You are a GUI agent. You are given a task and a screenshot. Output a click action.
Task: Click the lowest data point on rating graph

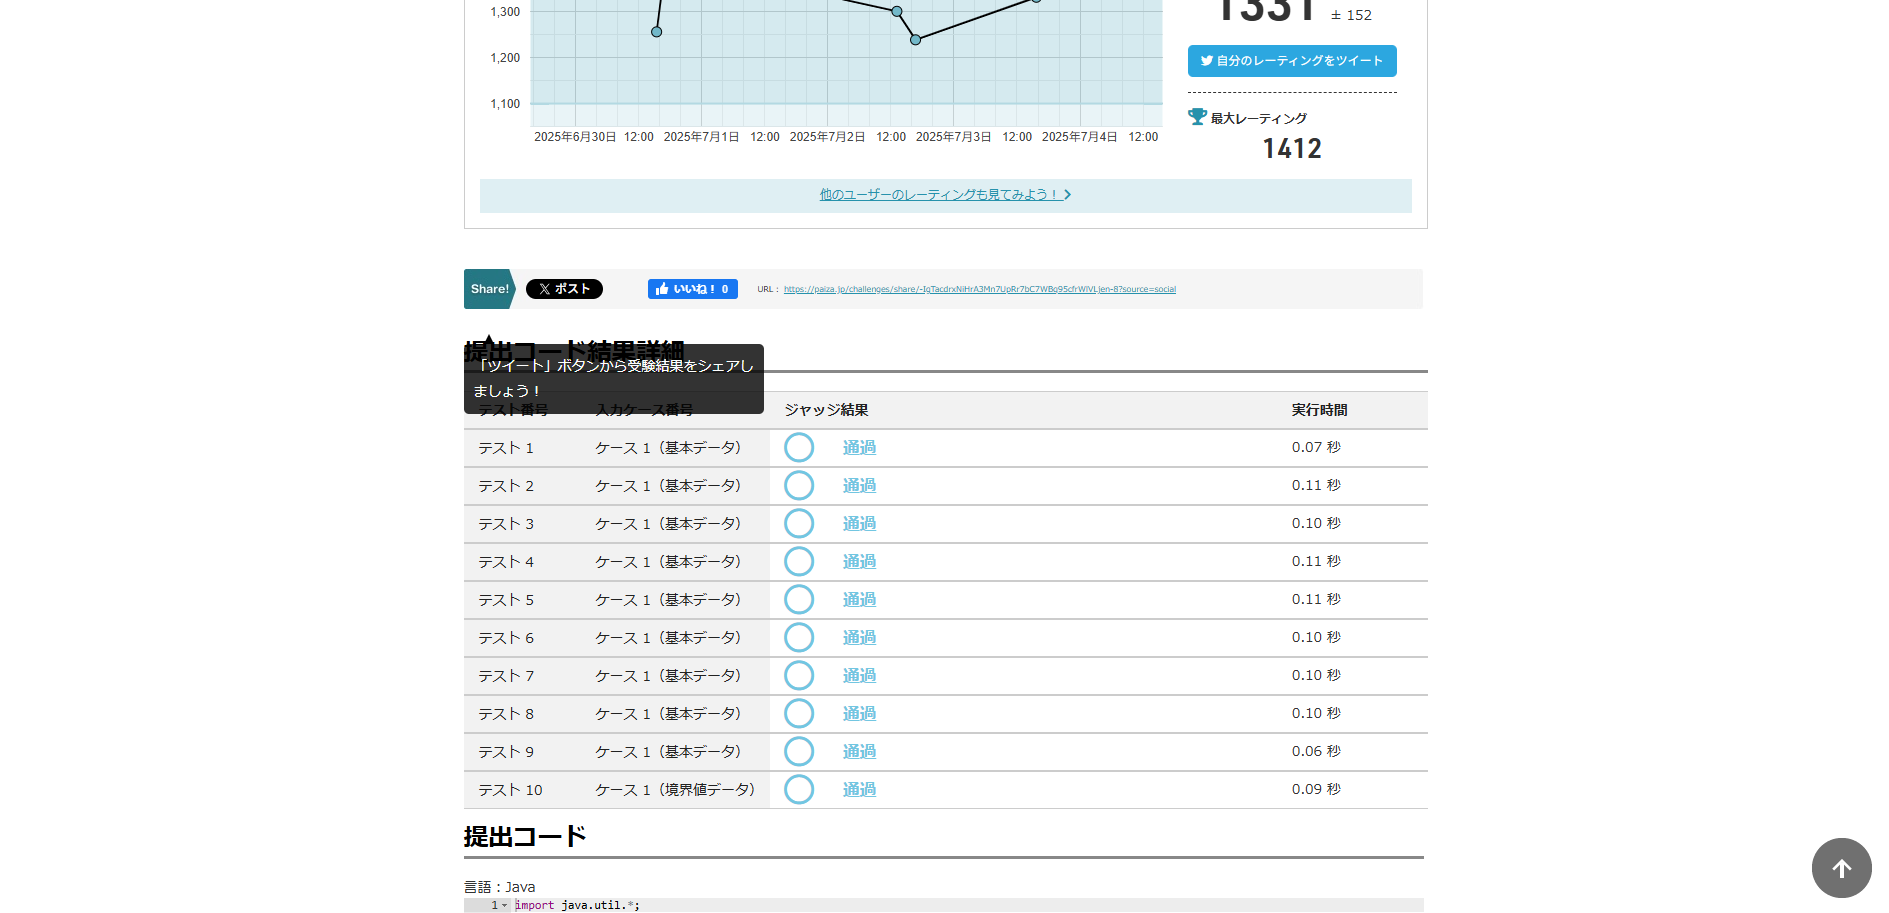[915, 40]
